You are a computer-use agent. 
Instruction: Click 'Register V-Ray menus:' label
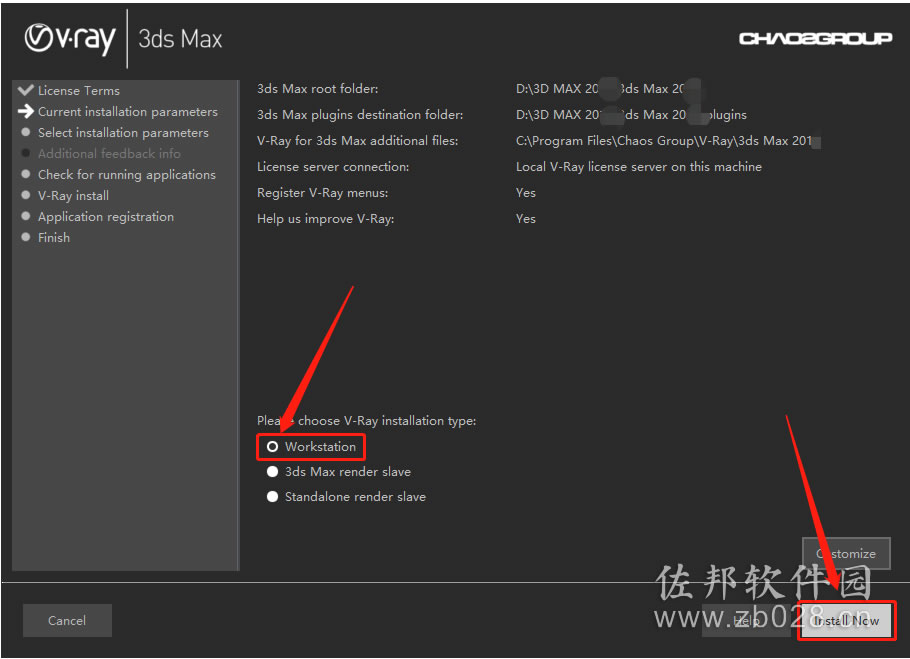[323, 193]
